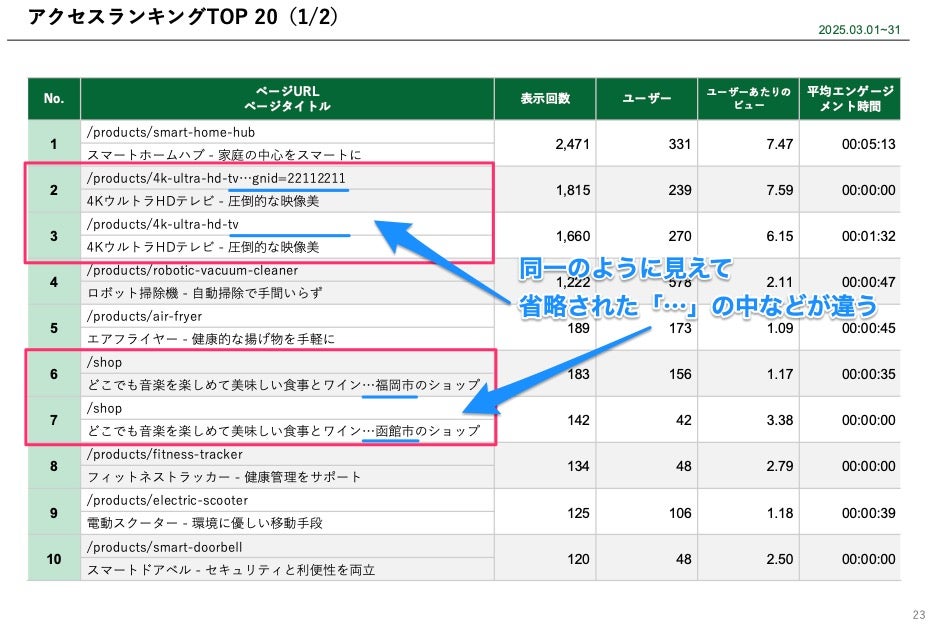Viewport: 931px width, 630px height.
Task: Click the ユーザーあたりのビュー header
Action: (748, 99)
